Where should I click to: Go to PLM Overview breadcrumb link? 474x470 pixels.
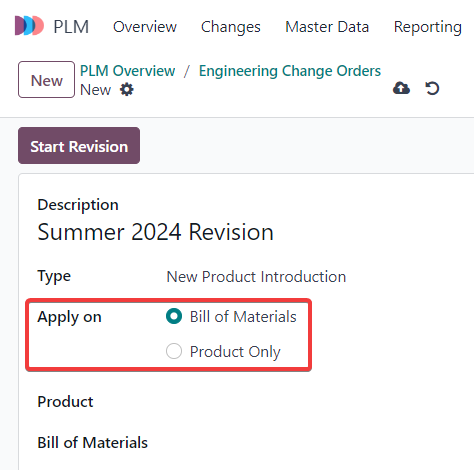pyautogui.click(x=128, y=71)
